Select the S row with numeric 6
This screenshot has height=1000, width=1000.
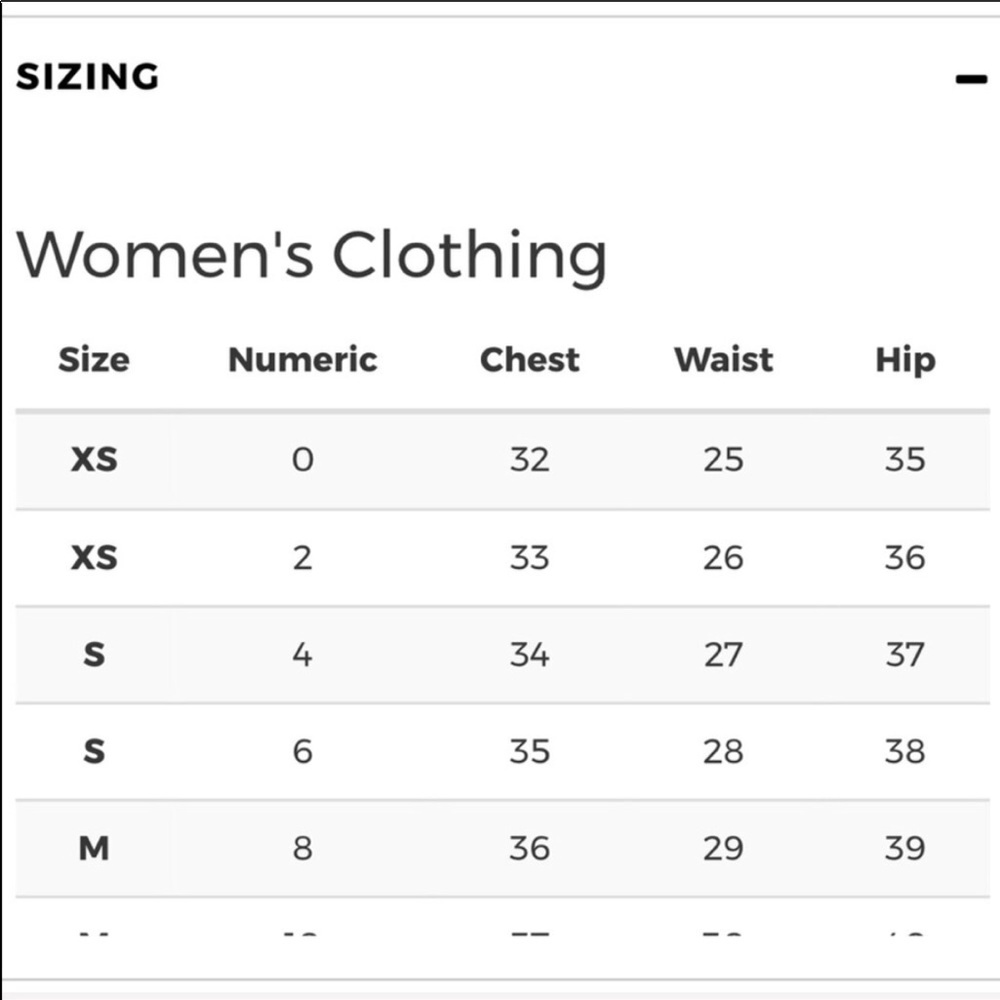pyautogui.click(x=503, y=752)
